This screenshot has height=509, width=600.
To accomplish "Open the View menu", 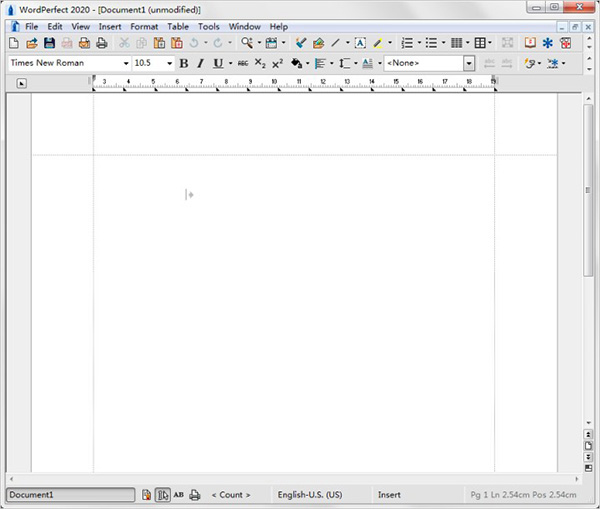I will 81,27.
